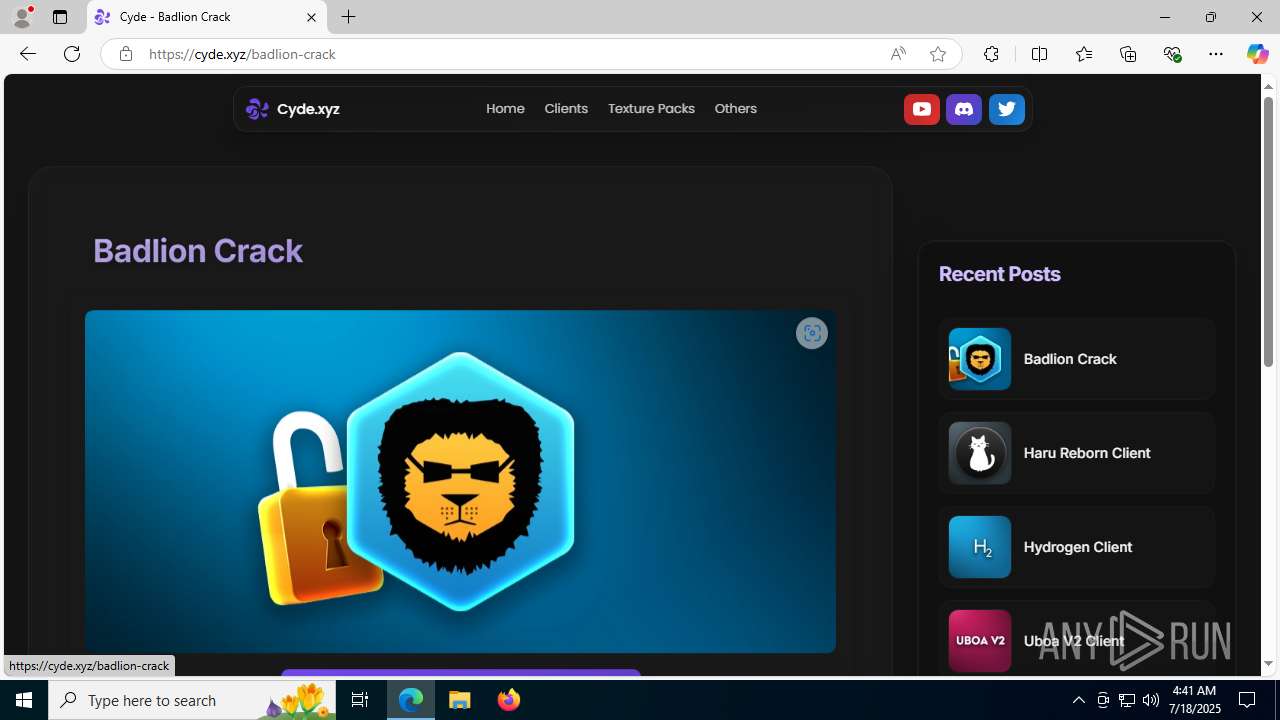1280x720 pixels.
Task: Select the Cyde - Badlion Crack tab
Action: point(207,17)
